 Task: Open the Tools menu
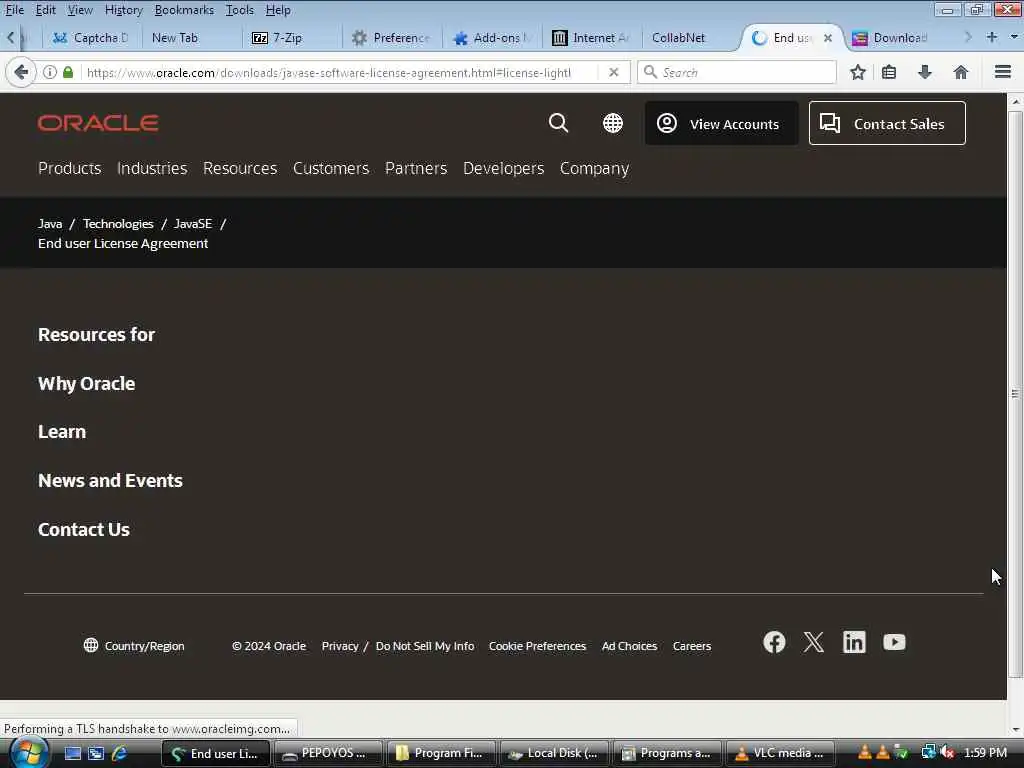(240, 10)
